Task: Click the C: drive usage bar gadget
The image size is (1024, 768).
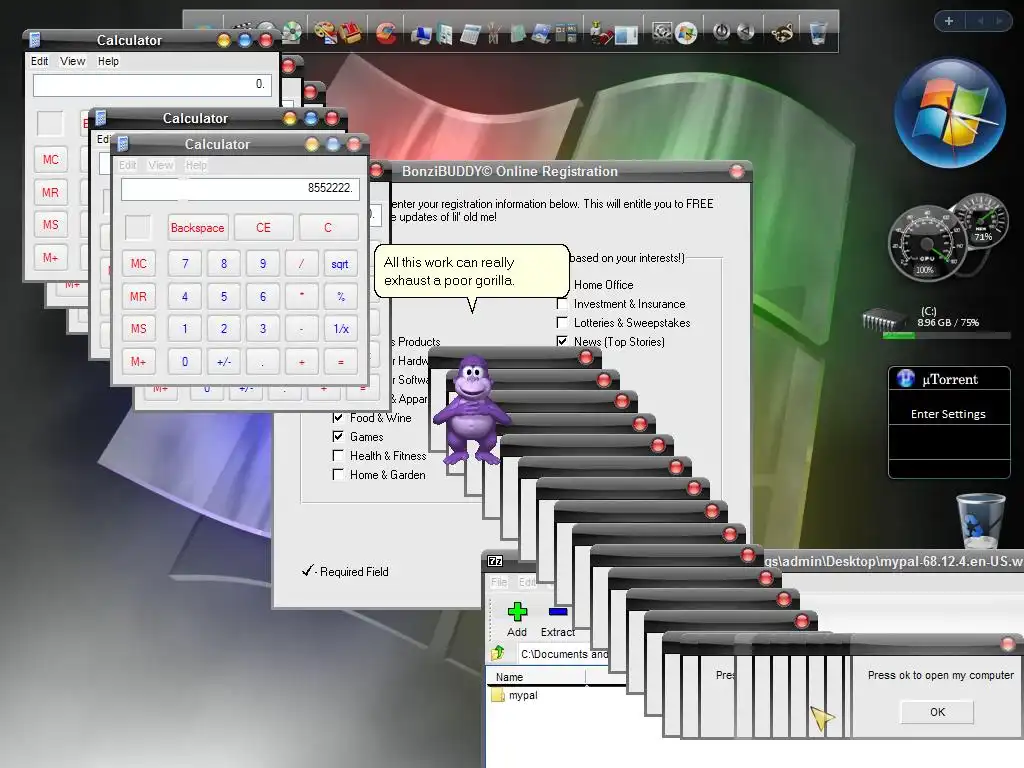Action: (946, 336)
